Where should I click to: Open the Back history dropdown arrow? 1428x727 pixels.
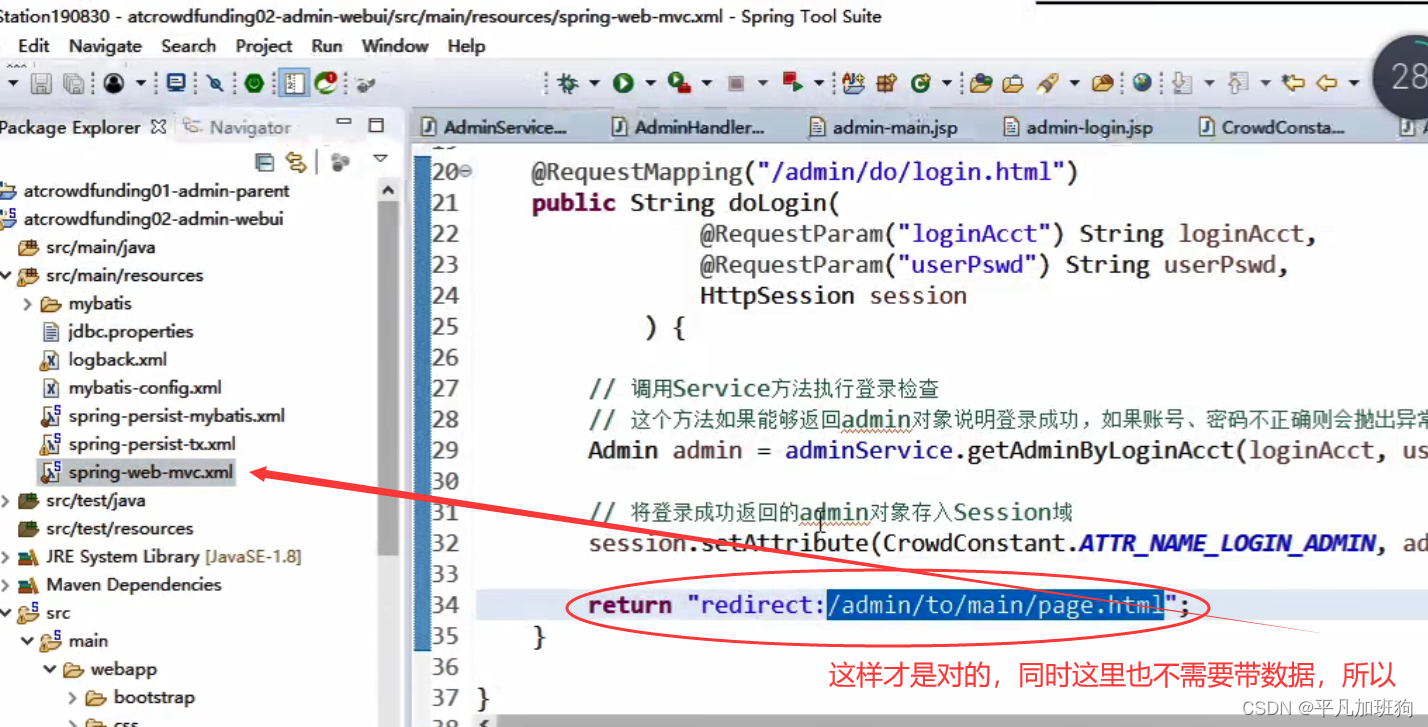point(1353,84)
